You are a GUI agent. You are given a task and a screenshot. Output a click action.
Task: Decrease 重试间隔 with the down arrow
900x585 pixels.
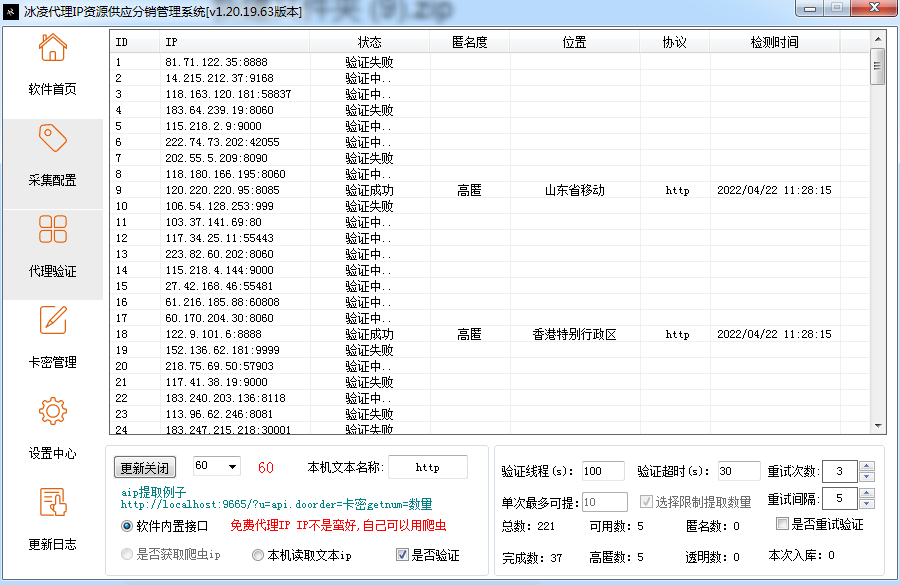coord(866,503)
